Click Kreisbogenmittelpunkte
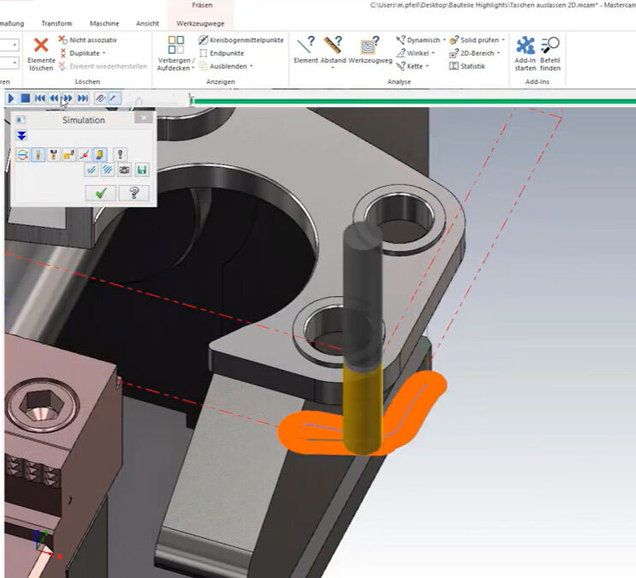636x578 pixels. click(241, 40)
